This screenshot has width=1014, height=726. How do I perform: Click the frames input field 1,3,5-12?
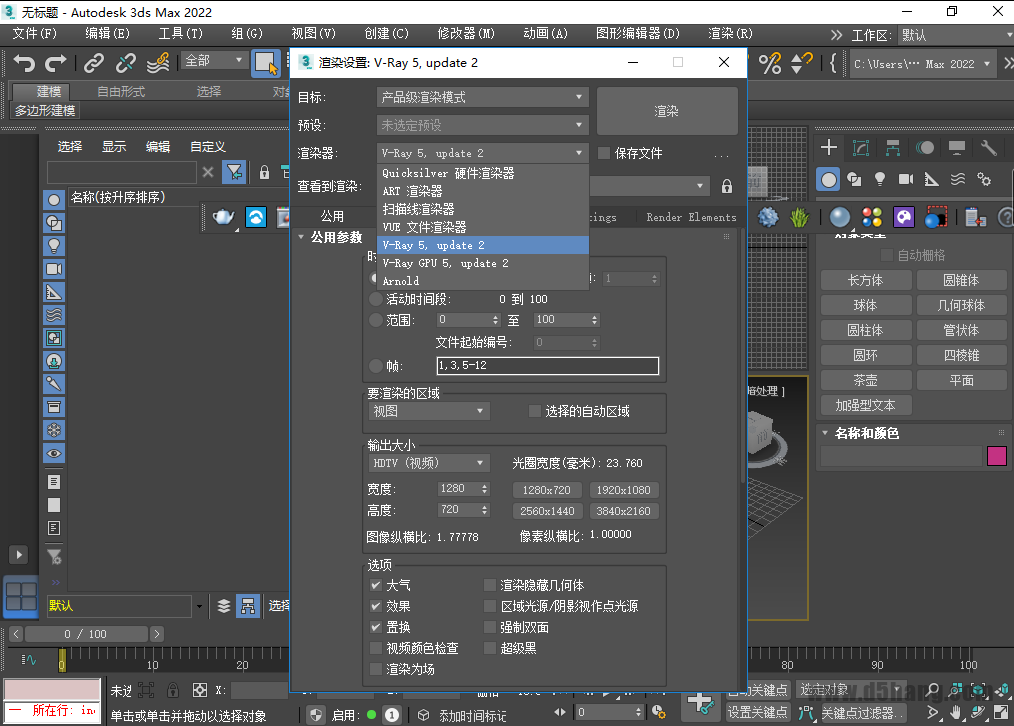tap(548, 365)
